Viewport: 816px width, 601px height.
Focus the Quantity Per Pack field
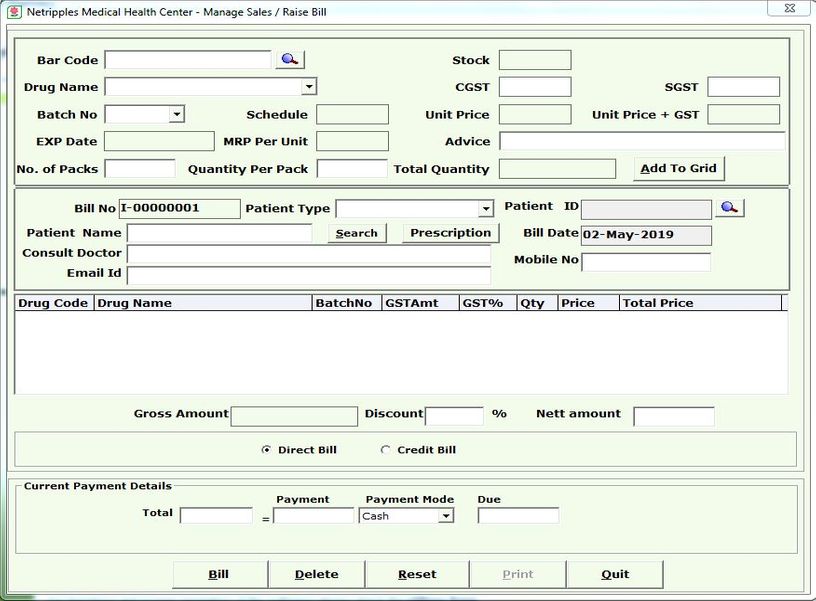(x=352, y=169)
